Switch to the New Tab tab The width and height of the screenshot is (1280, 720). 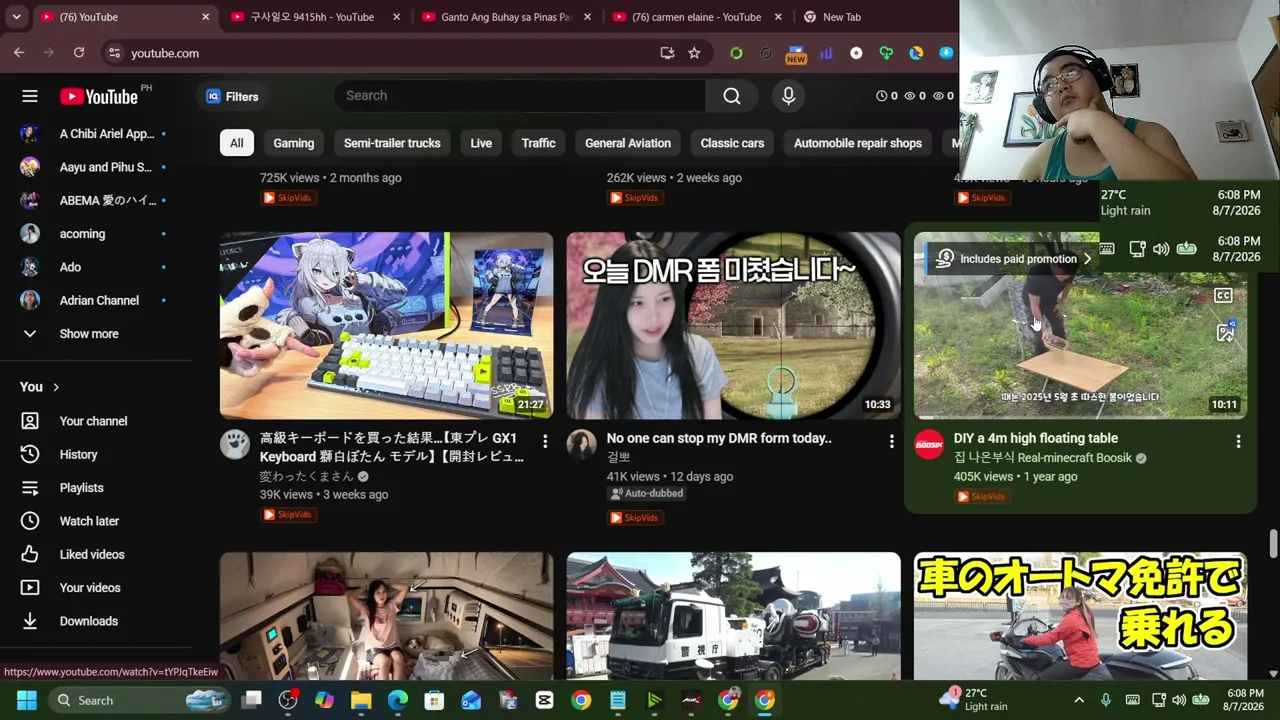(841, 17)
